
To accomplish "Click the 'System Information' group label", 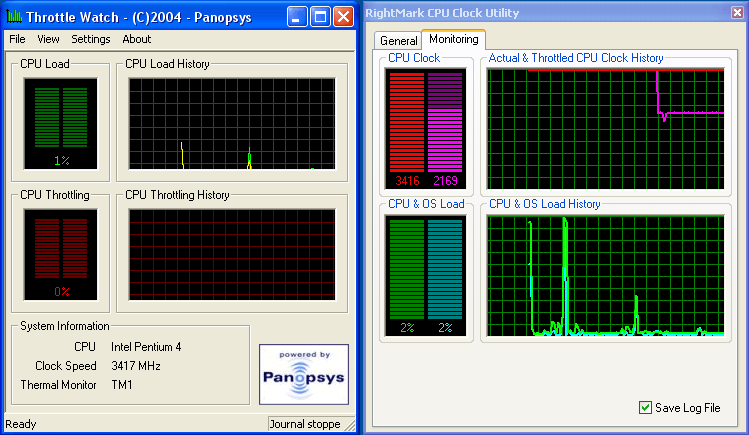I will (64, 326).
